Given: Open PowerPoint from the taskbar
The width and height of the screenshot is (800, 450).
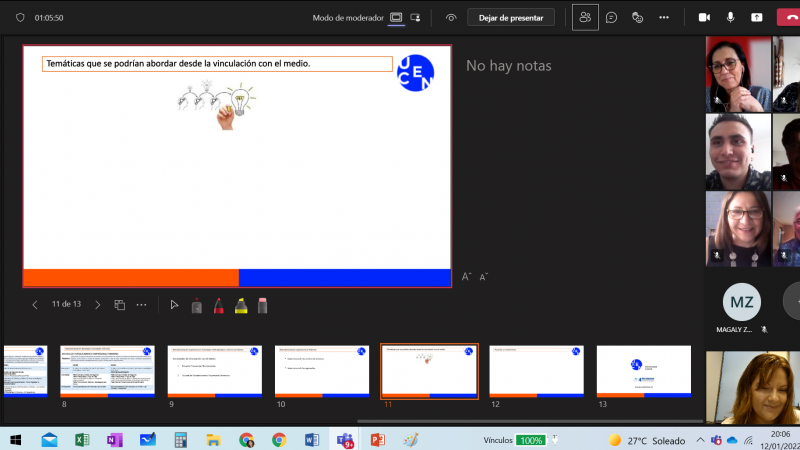Looking at the screenshot, I should point(377,440).
